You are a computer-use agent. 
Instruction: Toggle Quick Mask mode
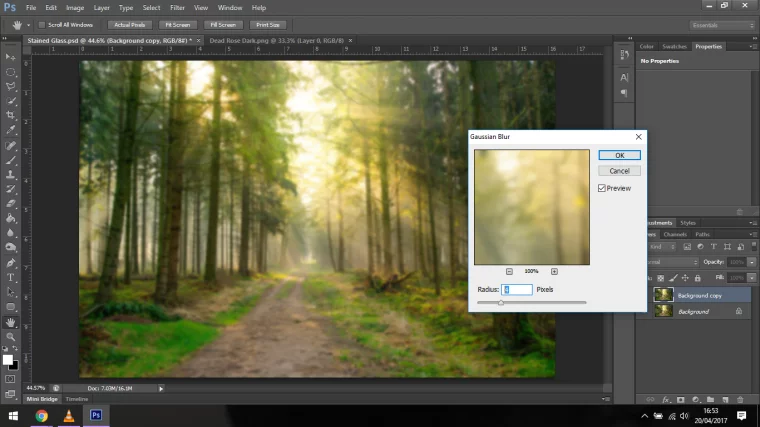pyautogui.click(x=10, y=379)
